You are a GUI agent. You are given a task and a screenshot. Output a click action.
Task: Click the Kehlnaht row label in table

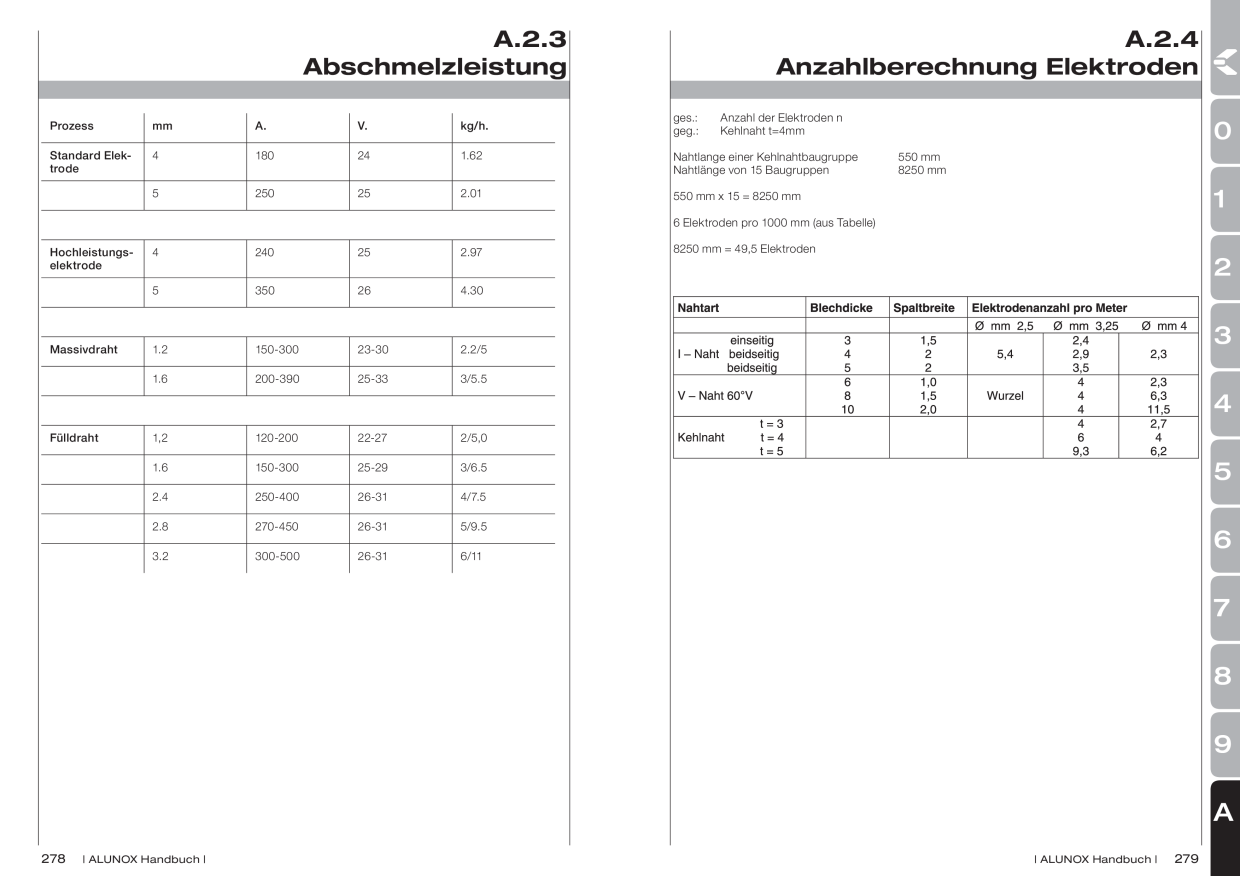coord(701,437)
